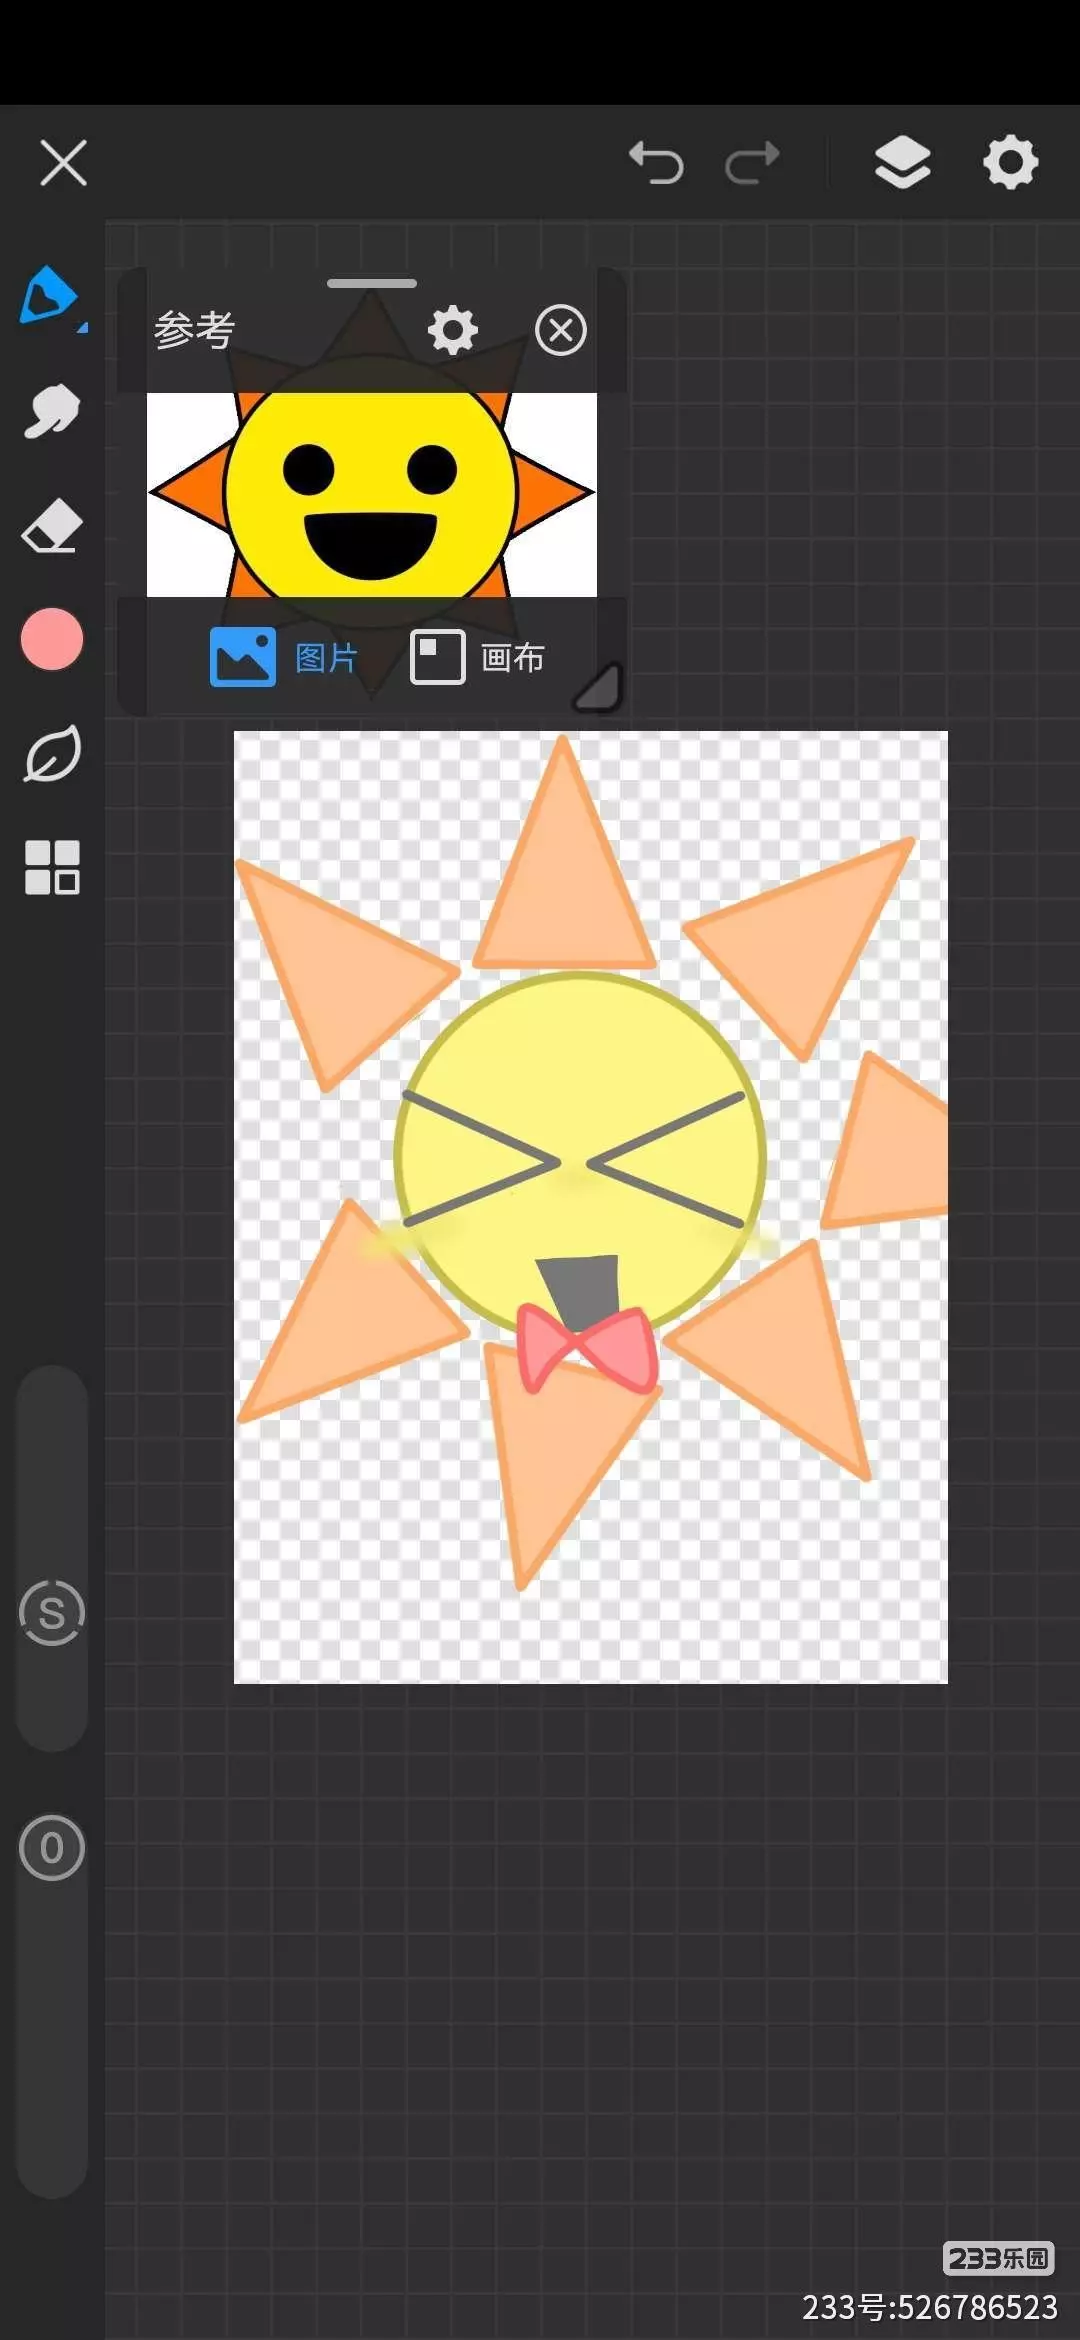This screenshot has width=1080, height=2340.
Task: Switch reference source to 图片
Action: [285, 657]
